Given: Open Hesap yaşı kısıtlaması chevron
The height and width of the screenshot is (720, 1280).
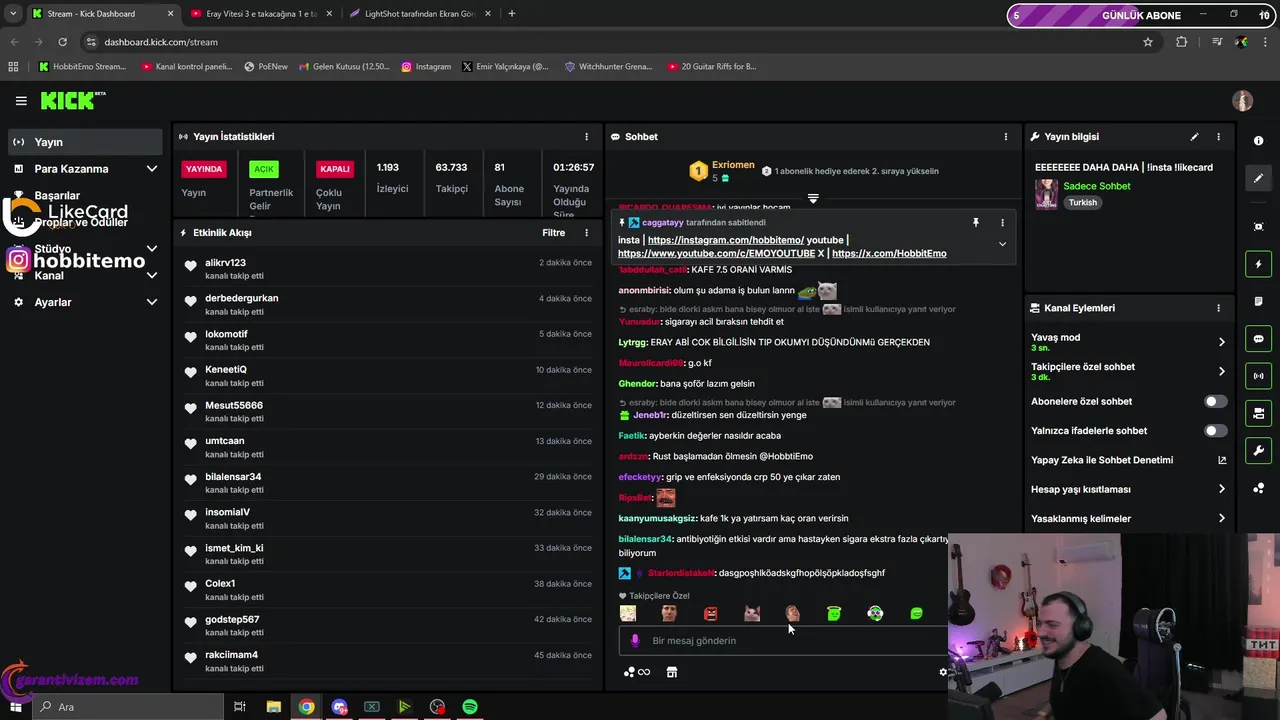Looking at the screenshot, I should tap(1221, 490).
